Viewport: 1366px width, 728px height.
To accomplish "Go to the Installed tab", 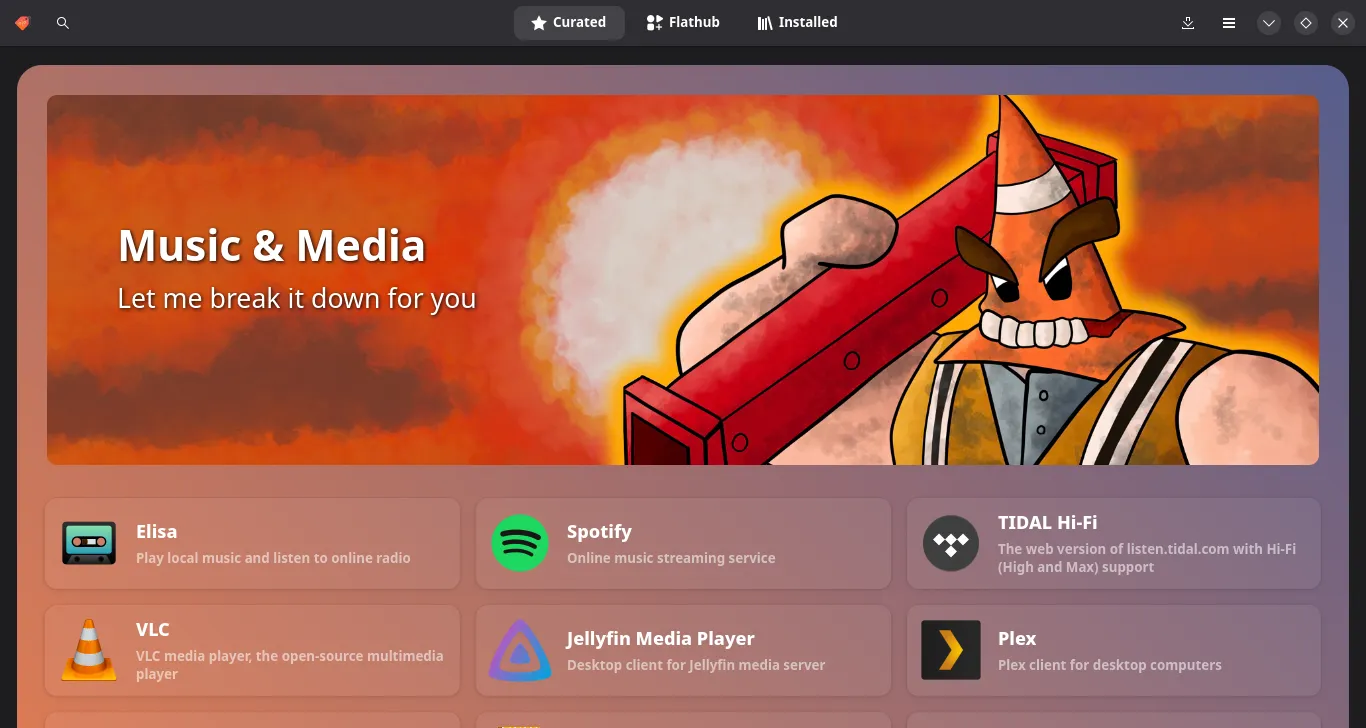I will pos(797,22).
